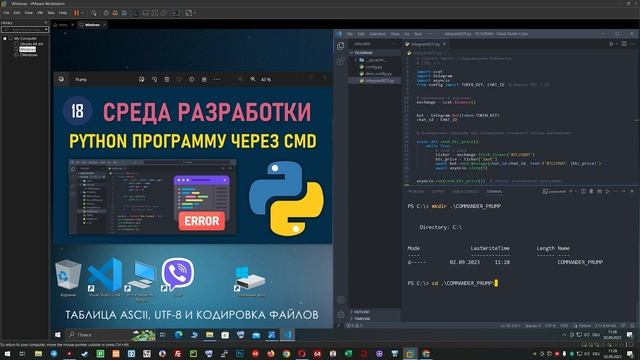Screen dimensions: 640x360
Task: Switch to the VMware Home tab
Action: click(x=62, y=25)
